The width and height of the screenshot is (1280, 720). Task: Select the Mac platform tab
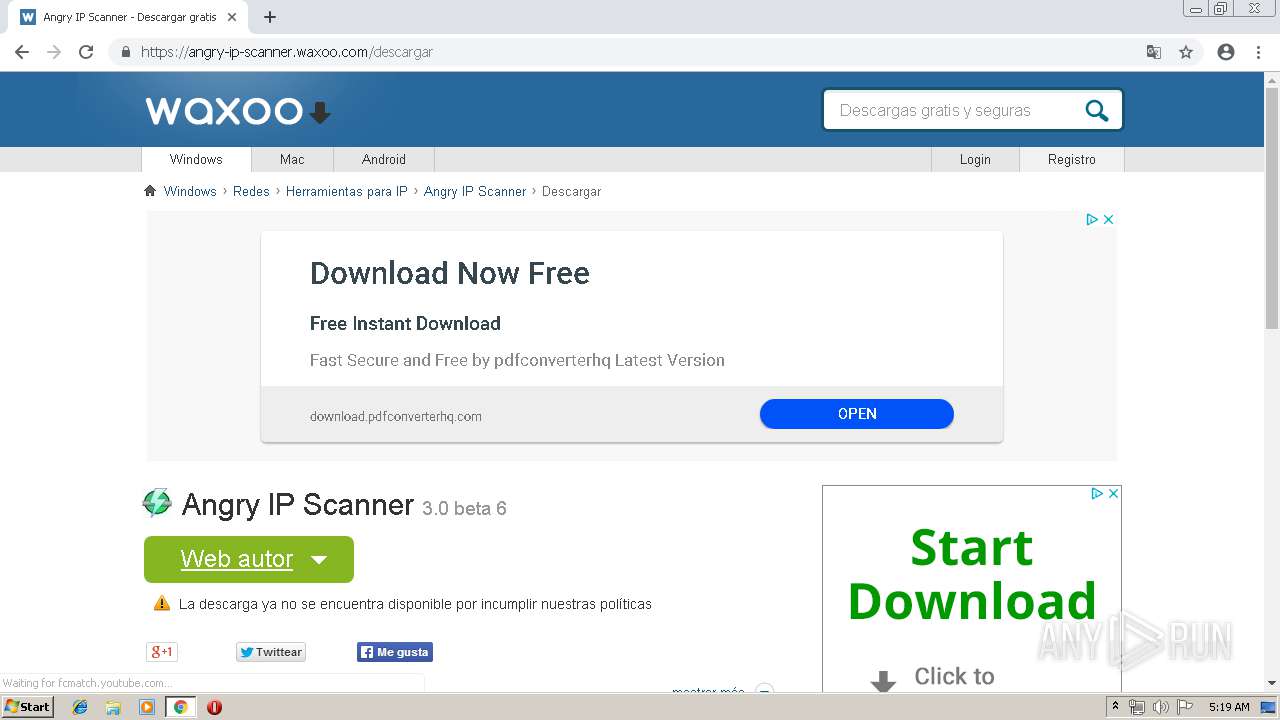coord(292,159)
